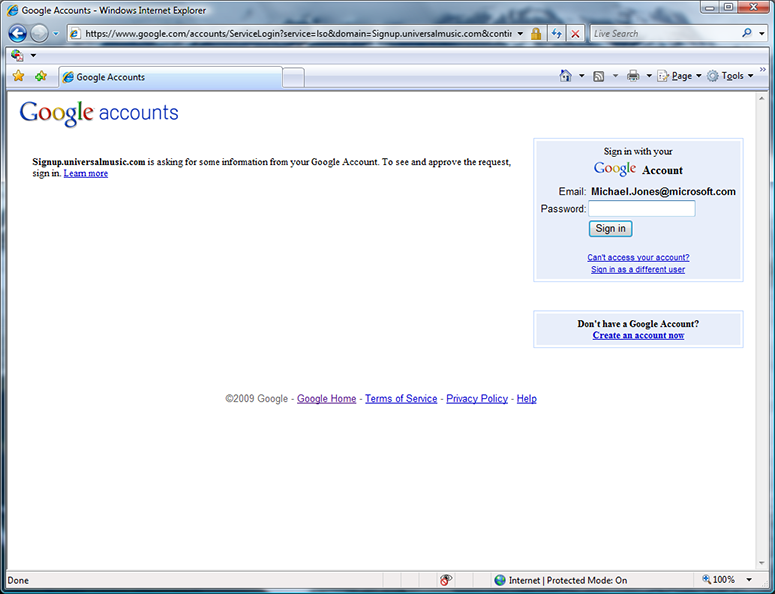Click the Add to Favorites icon
775x594 pixels.
click(41, 76)
